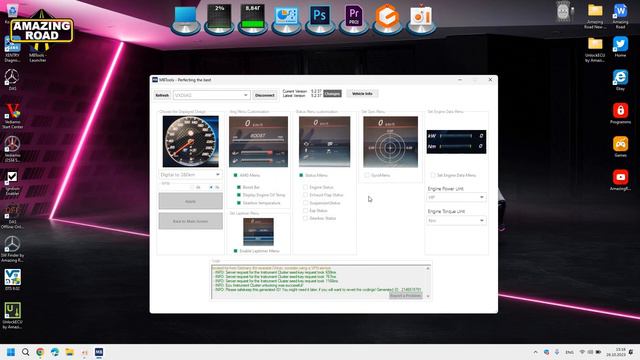Screen dimensions: 640x360
Task: Toggle Display Engine Oil Temp checkbox
Action: 239,195
